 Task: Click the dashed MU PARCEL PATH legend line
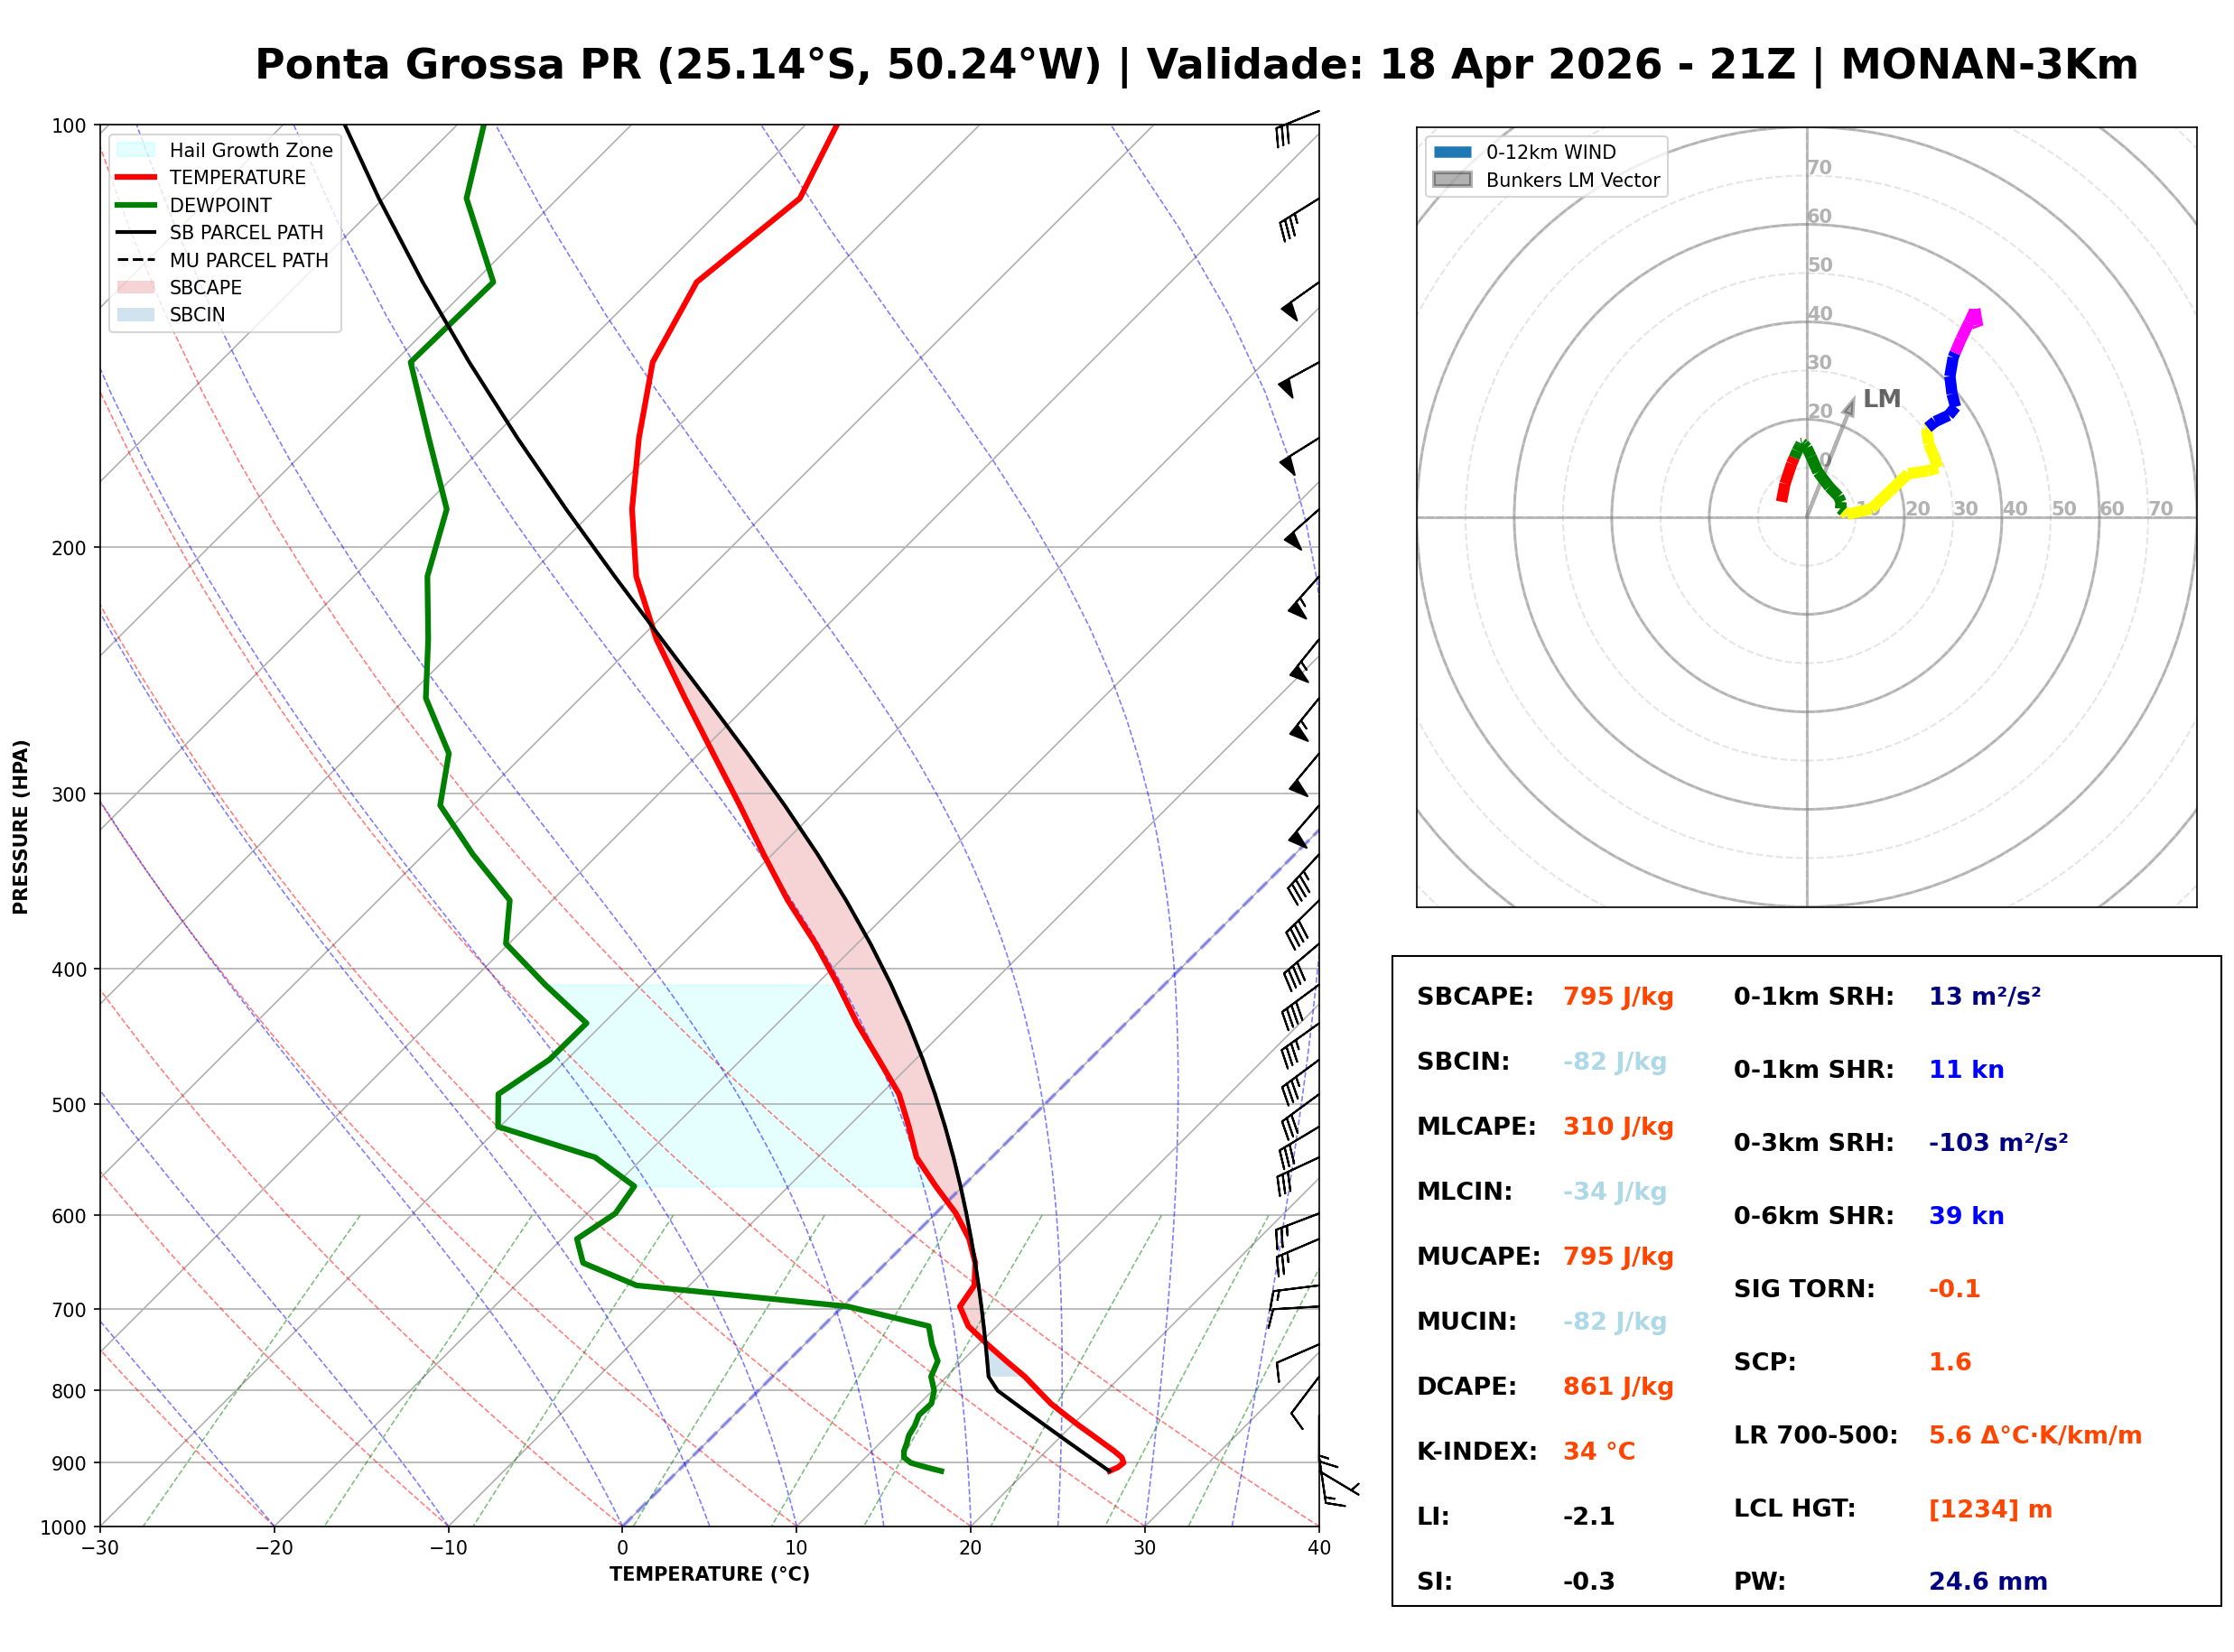pyautogui.click(x=136, y=260)
